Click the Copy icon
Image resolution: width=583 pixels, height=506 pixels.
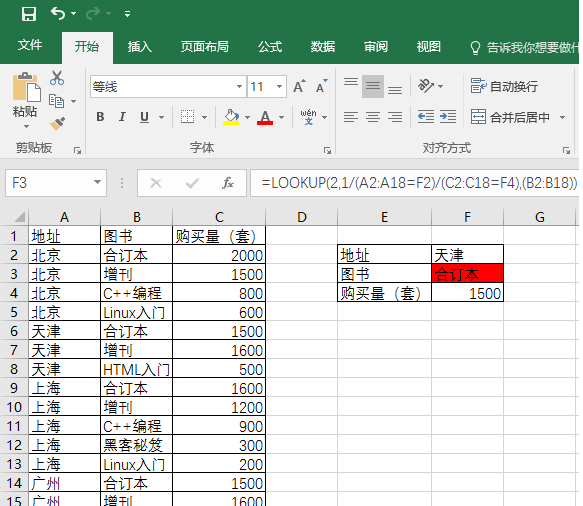coord(57,101)
